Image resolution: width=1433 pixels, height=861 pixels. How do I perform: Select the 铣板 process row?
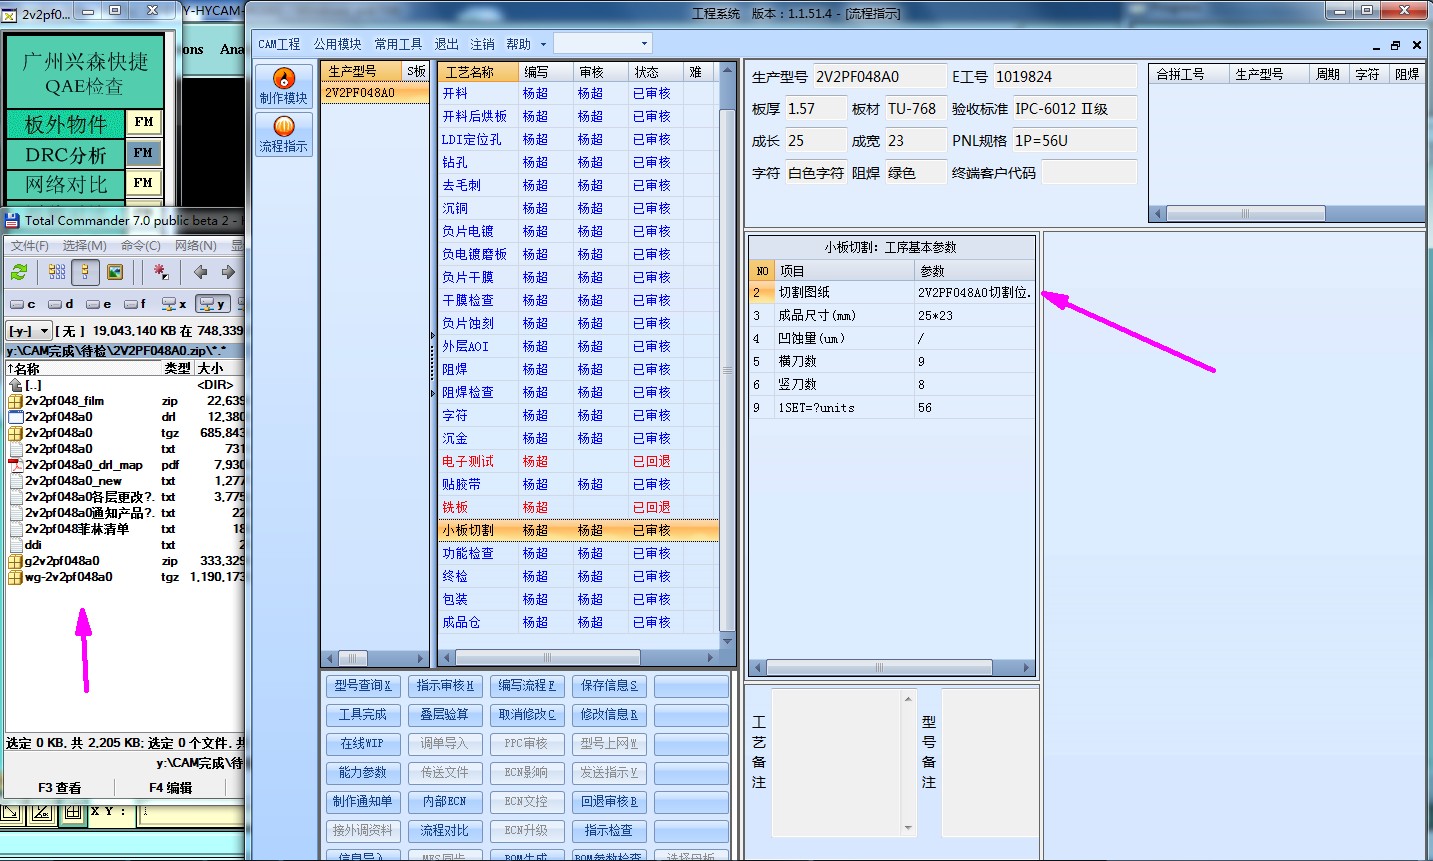click(578, 508)
